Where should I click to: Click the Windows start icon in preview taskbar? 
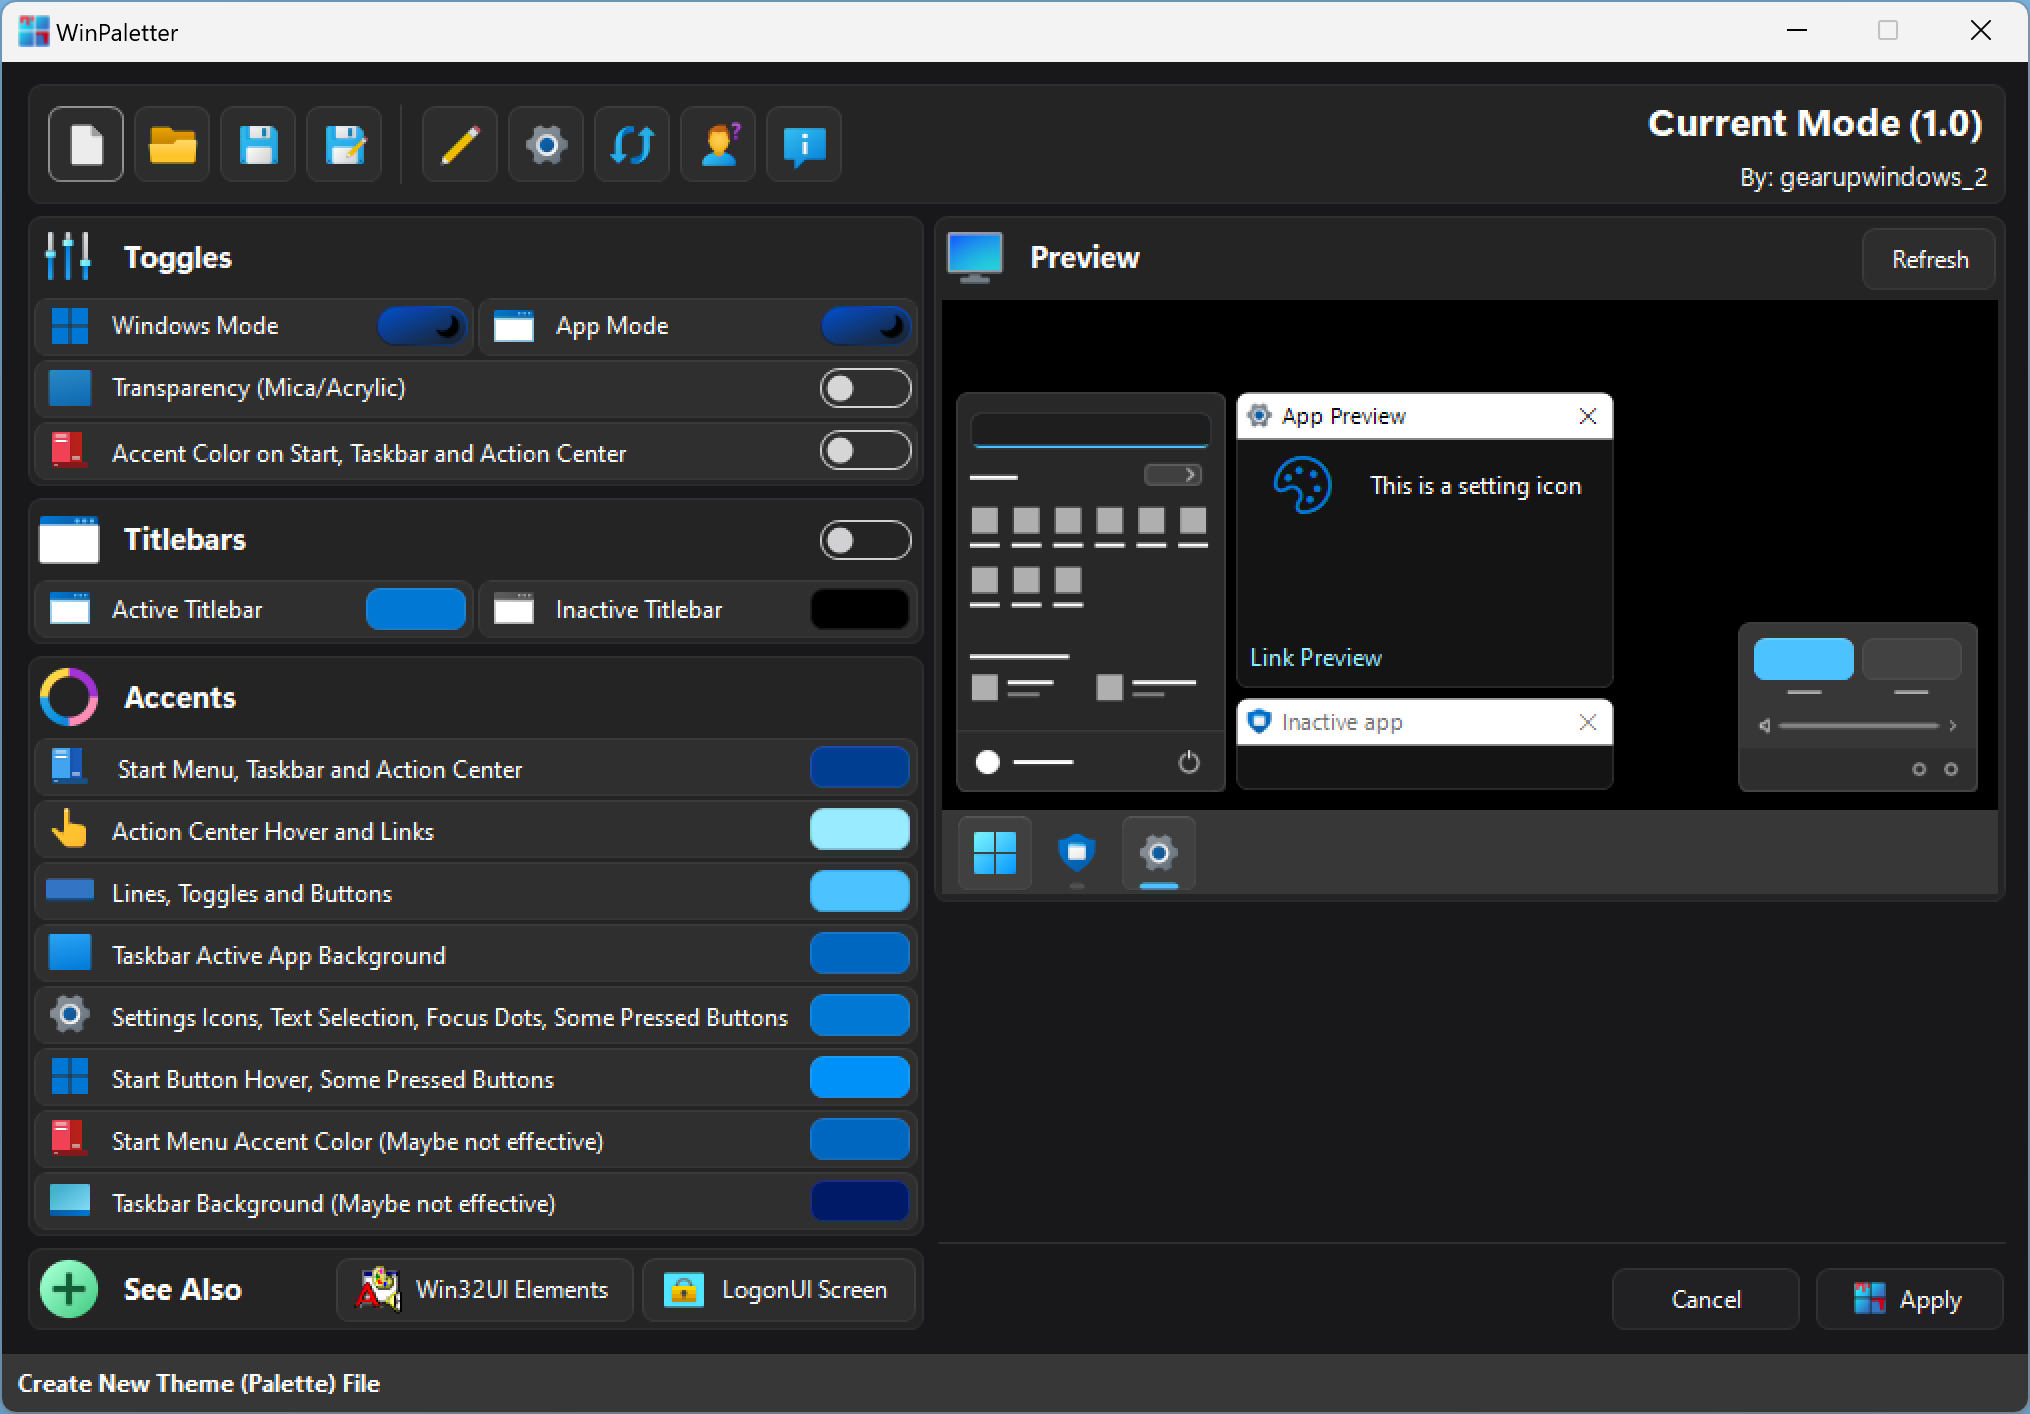(995, 853)
